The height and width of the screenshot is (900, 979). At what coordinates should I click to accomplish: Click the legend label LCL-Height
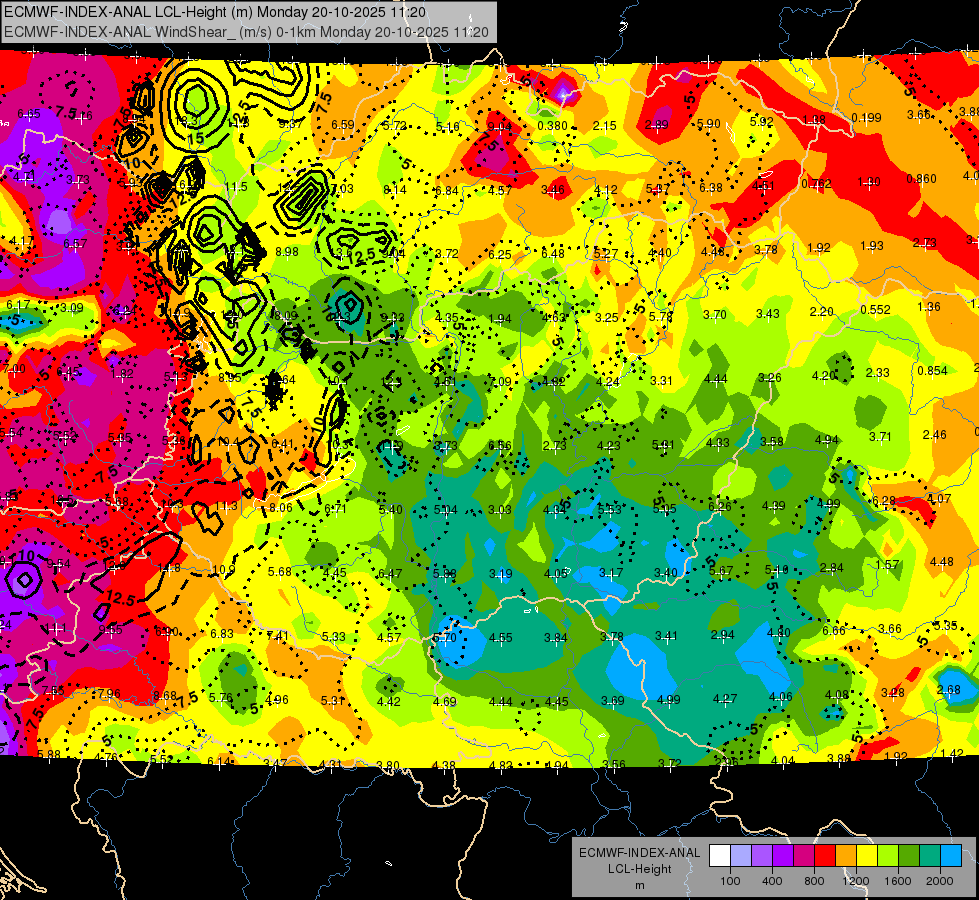[639, 869]
